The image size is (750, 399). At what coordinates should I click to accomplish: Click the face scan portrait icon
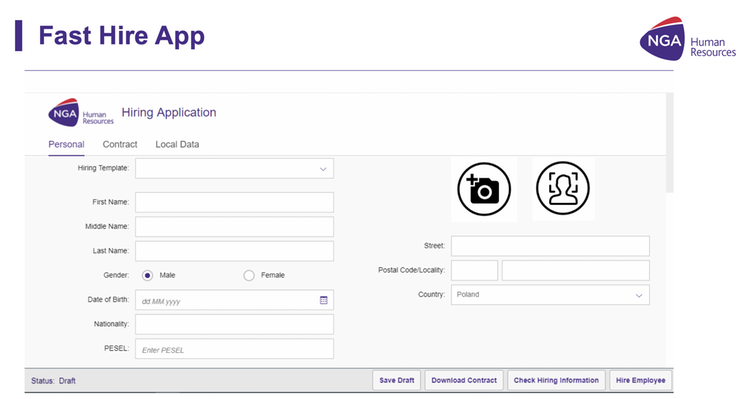[562, 188]
